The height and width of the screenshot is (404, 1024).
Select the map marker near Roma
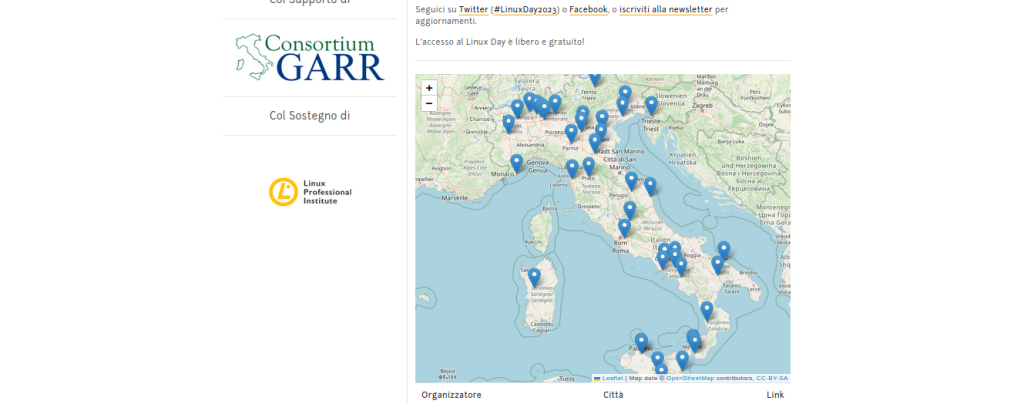coord(624,227)
